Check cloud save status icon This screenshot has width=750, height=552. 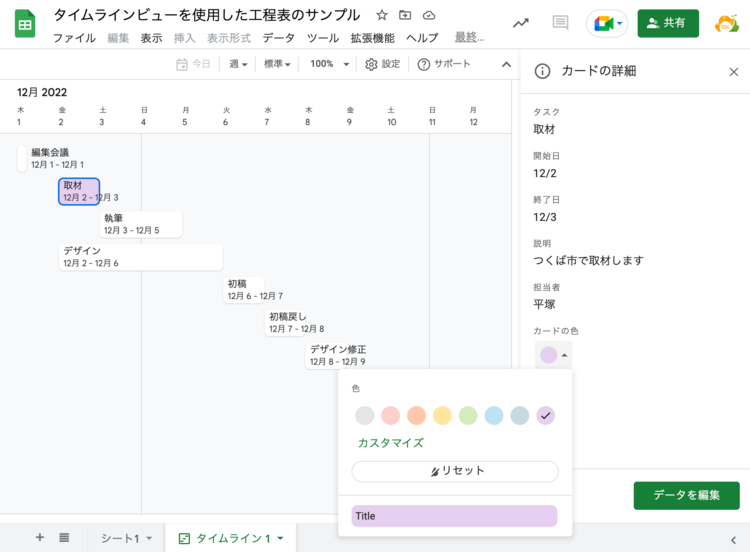pos(429,15)
